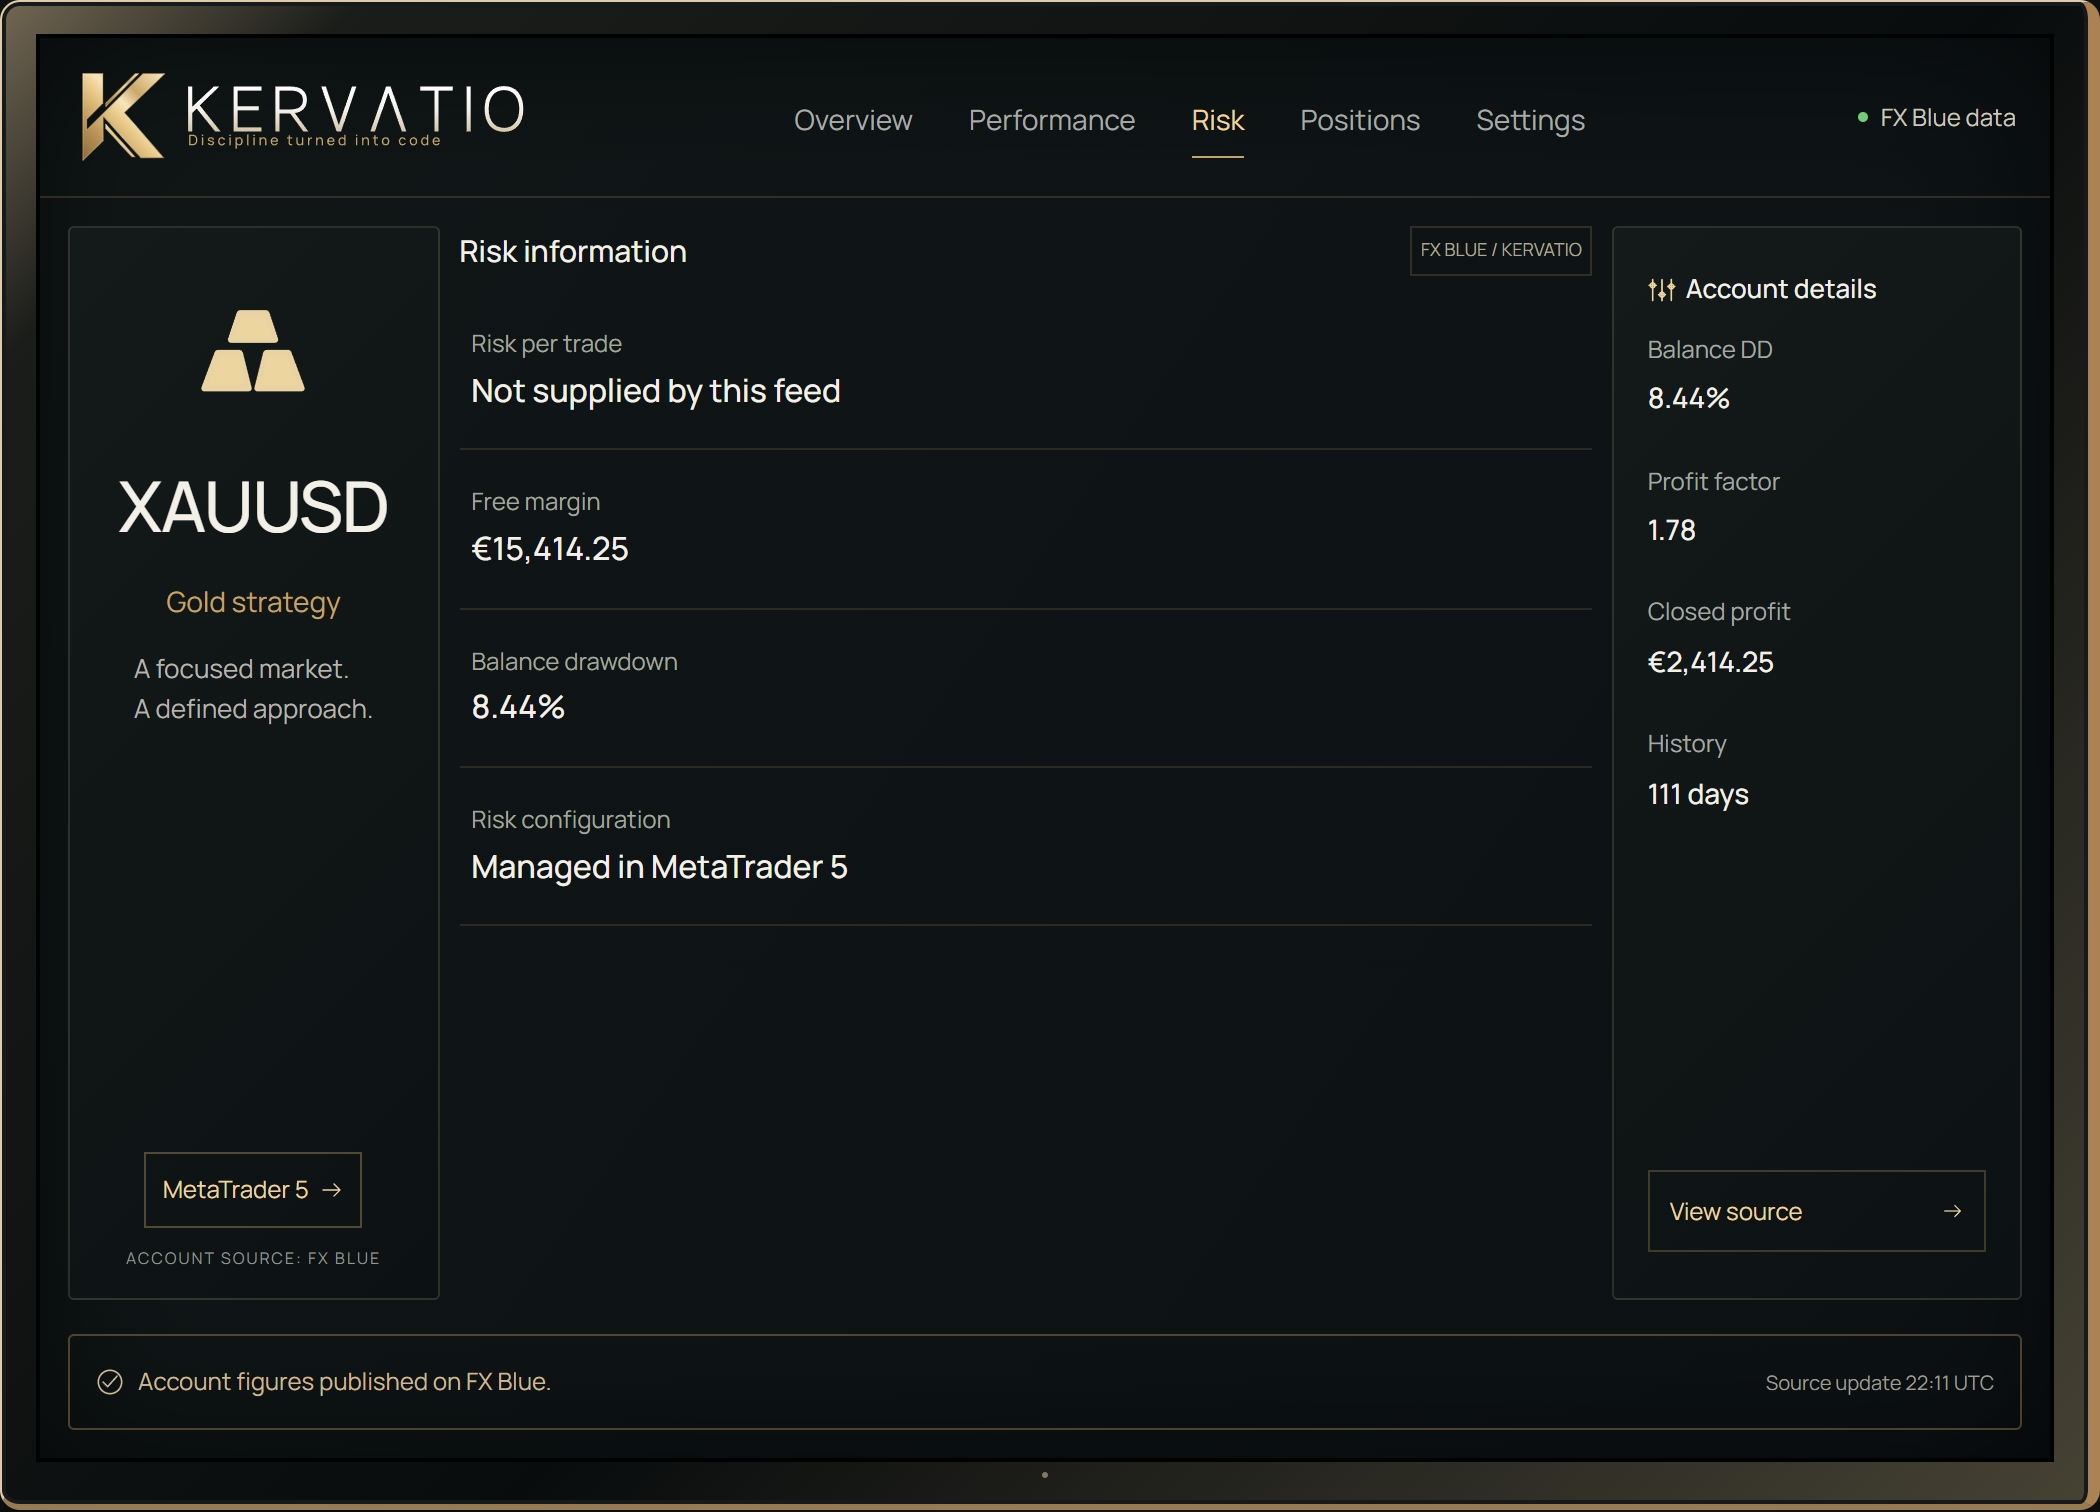Viewport: 2100px width, 1512px height.
Task: Click the arrow icon in MetaTrader 5 button
Action: pos(332,1190)
